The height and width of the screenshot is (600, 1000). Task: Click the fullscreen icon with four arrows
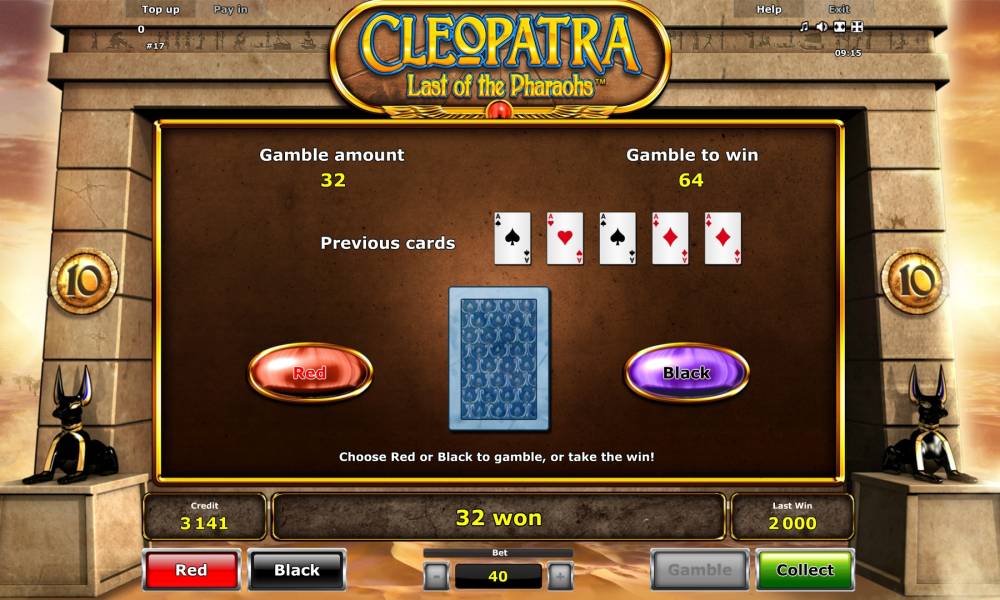point(857,27)
